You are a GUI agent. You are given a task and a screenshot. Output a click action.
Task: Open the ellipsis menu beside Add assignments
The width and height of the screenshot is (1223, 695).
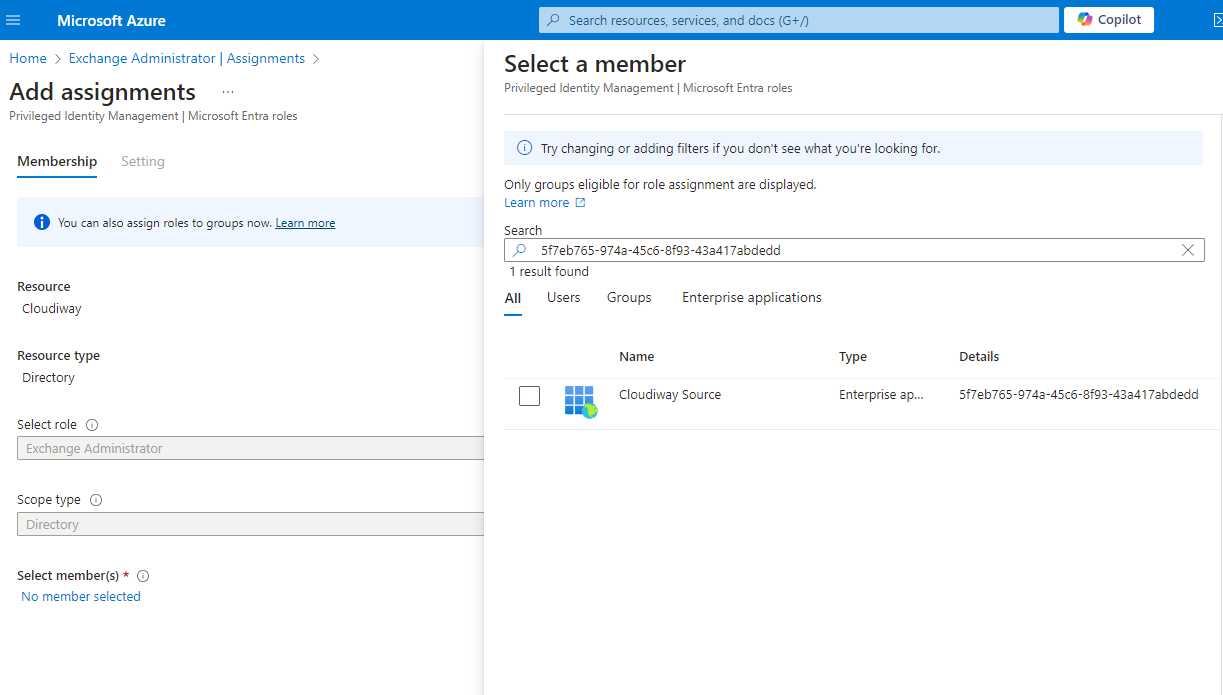pos(228,92)
